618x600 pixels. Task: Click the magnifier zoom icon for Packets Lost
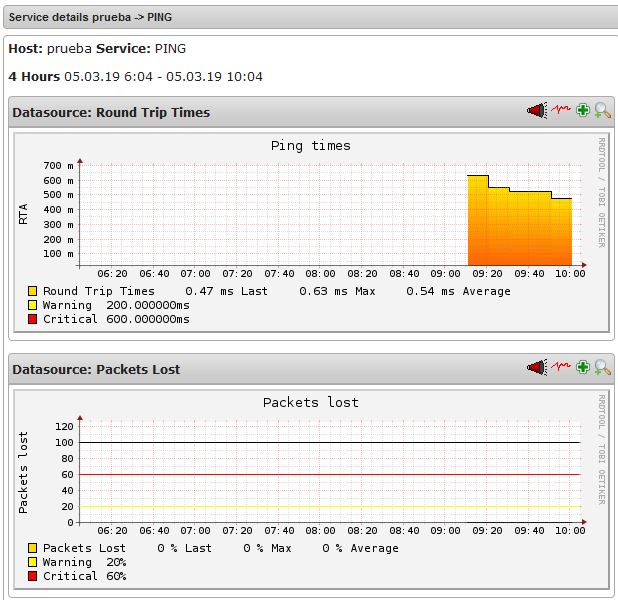[x=602, y=368]
